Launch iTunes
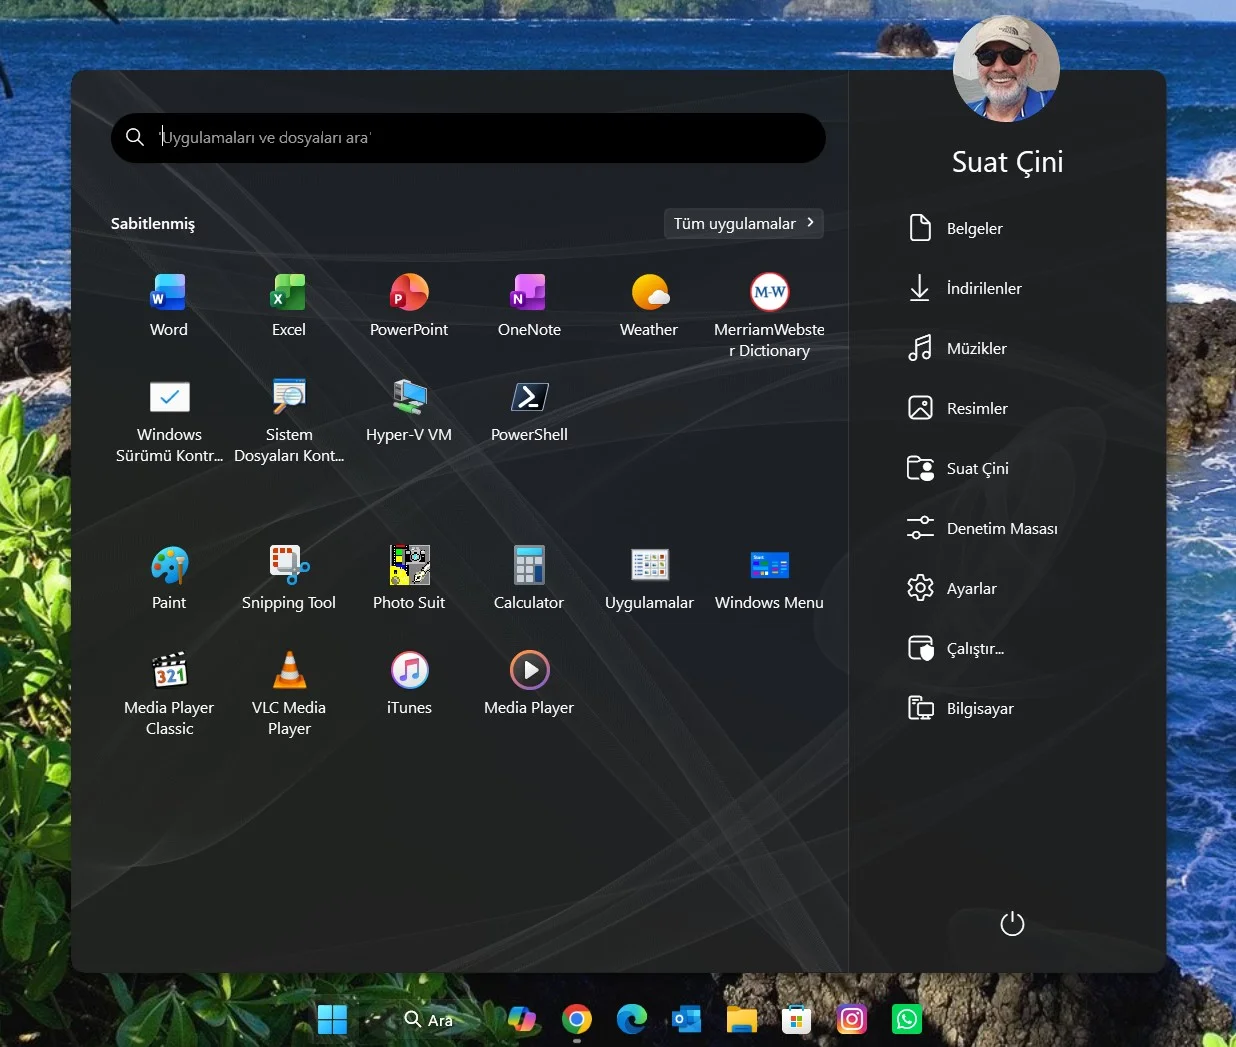Image resolution: width=1236 pixels, height=1047 pixels. pos(409,684)
